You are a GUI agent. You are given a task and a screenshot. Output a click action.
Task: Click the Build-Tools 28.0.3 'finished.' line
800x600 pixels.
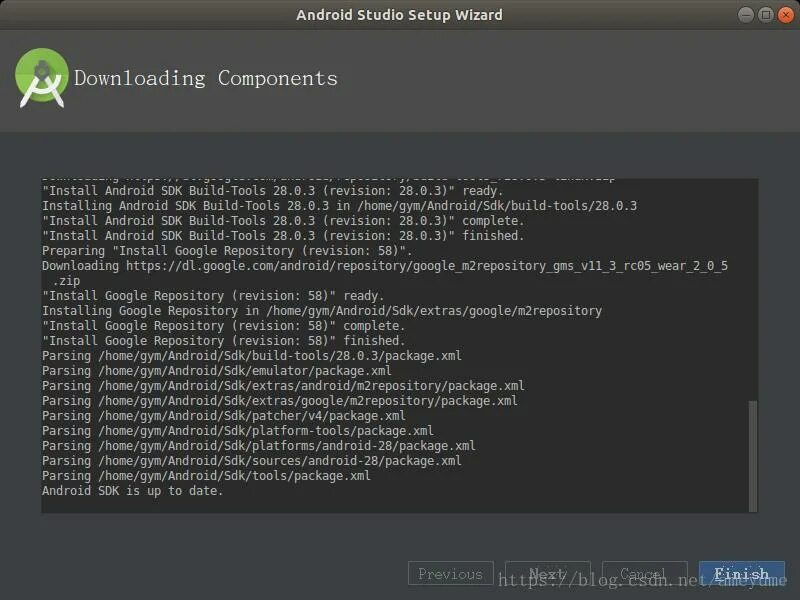(x=283, y=236)
